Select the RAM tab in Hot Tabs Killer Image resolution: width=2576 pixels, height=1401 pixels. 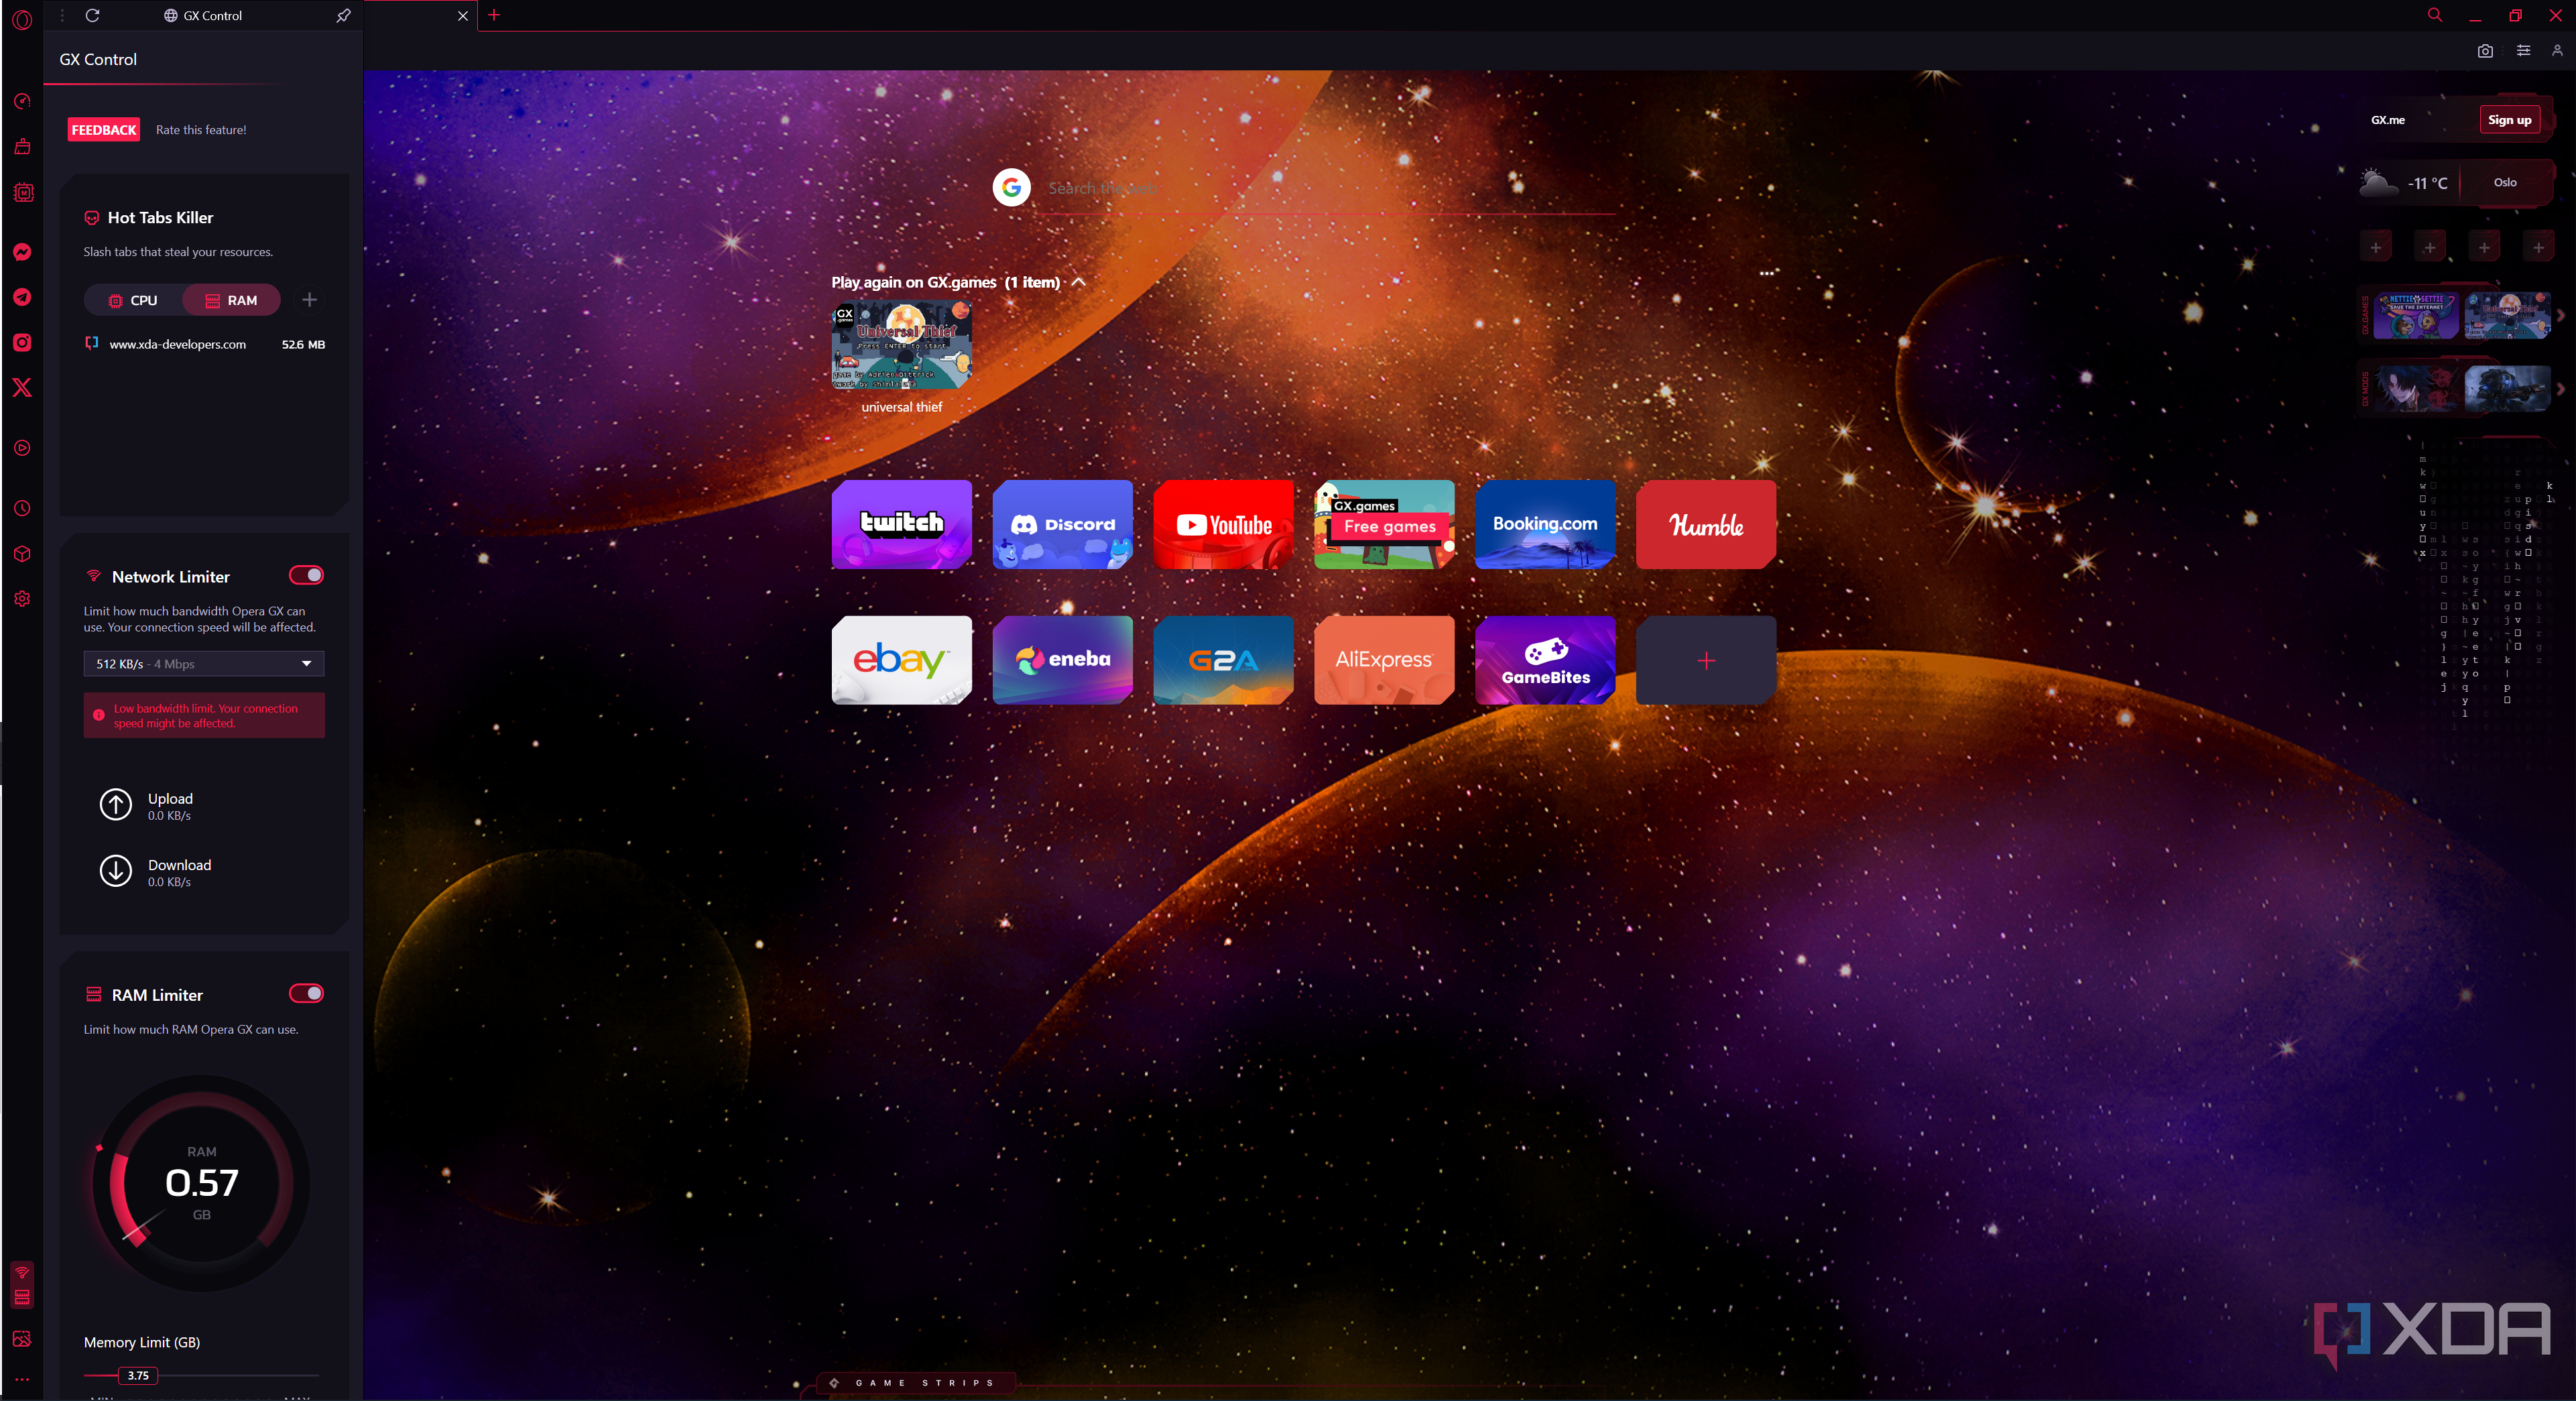click(231, 300)
